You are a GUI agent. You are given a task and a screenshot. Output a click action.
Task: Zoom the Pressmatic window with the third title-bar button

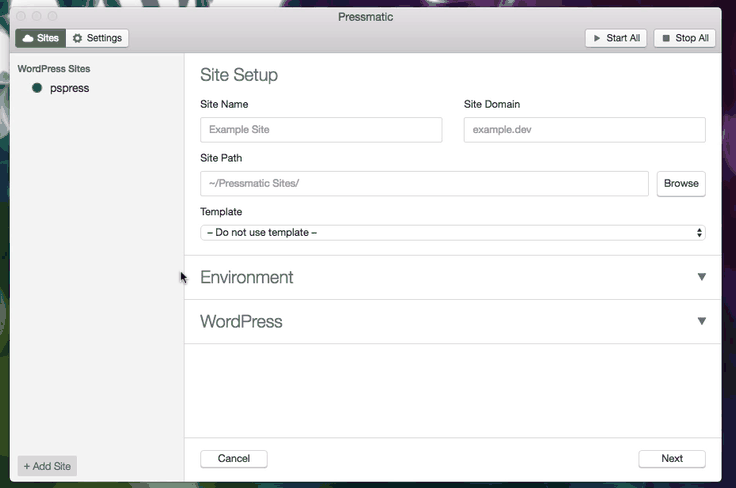tap(53, 16)
